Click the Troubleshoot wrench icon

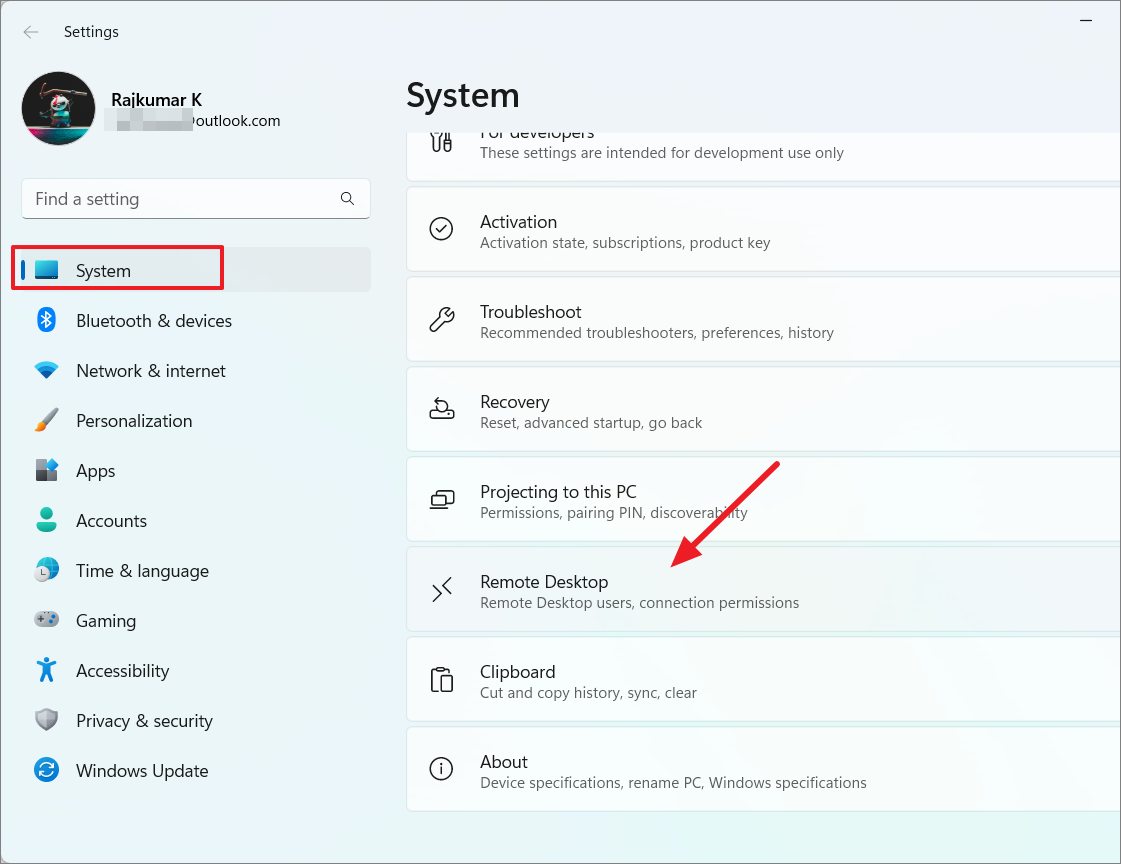coord(441,319)
